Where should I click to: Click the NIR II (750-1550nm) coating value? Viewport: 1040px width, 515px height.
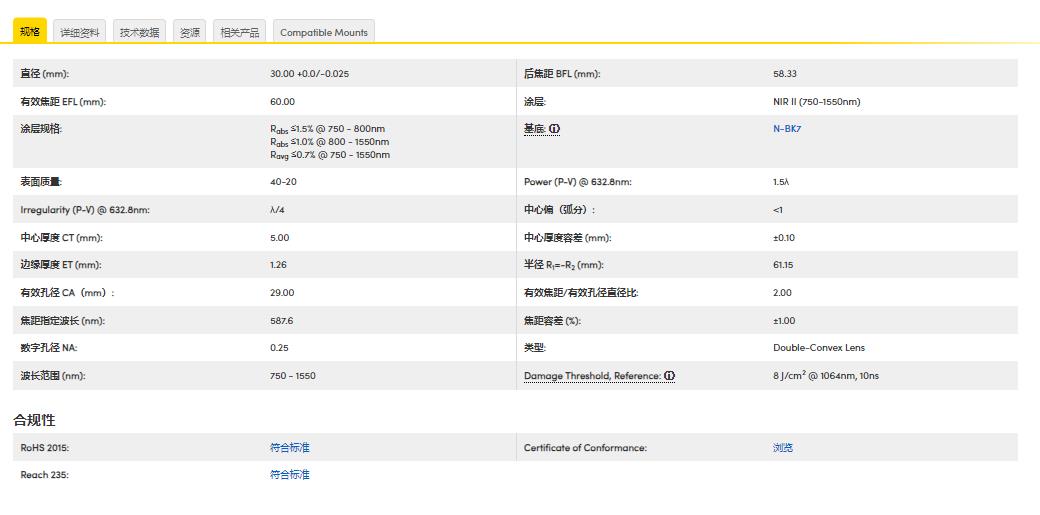click(816, 102)
